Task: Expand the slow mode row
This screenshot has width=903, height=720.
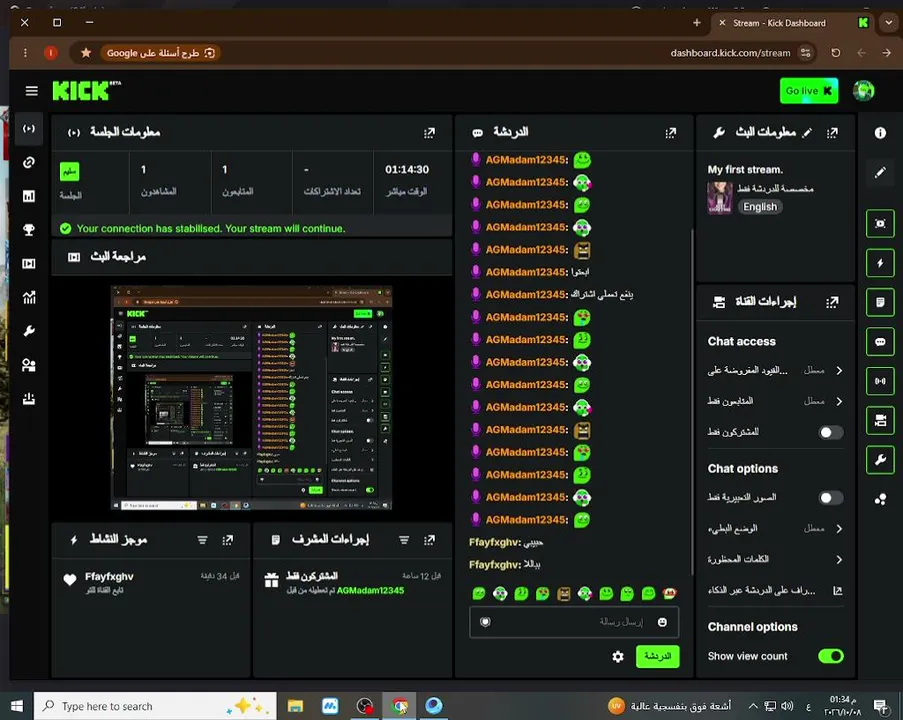Action: coord(775,528)
